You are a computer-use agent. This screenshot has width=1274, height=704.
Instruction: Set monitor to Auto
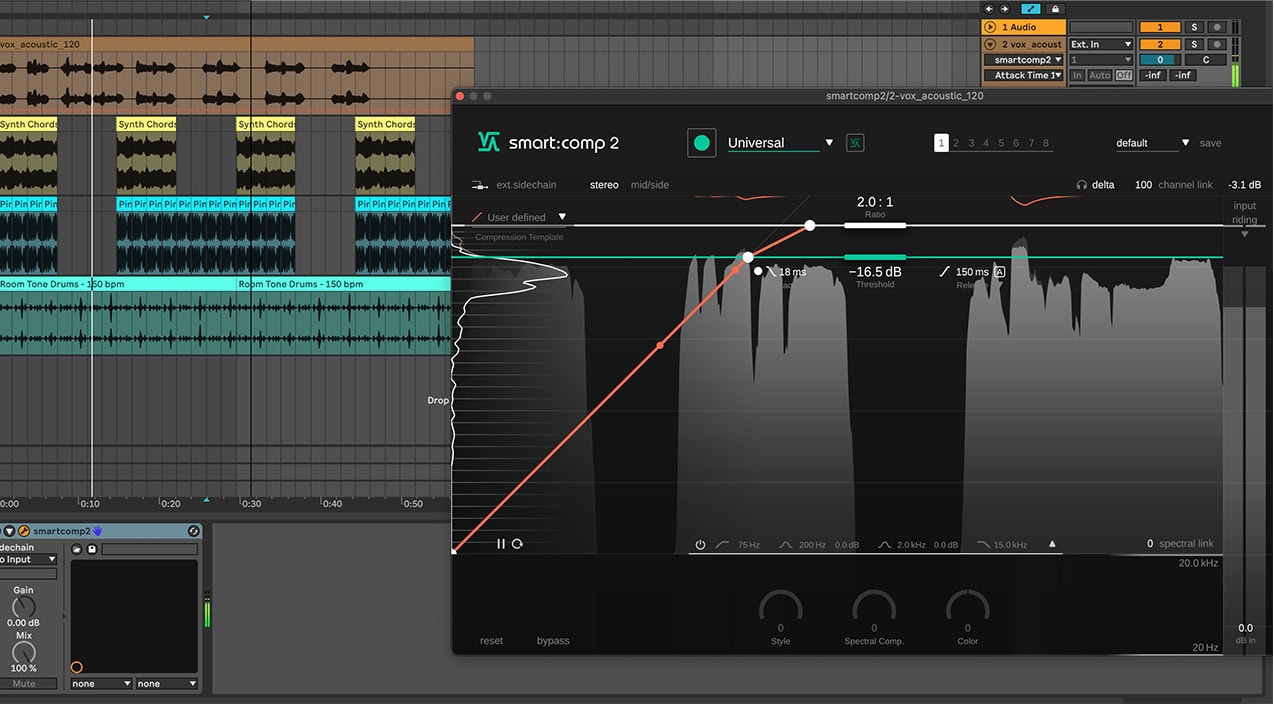1100,75
